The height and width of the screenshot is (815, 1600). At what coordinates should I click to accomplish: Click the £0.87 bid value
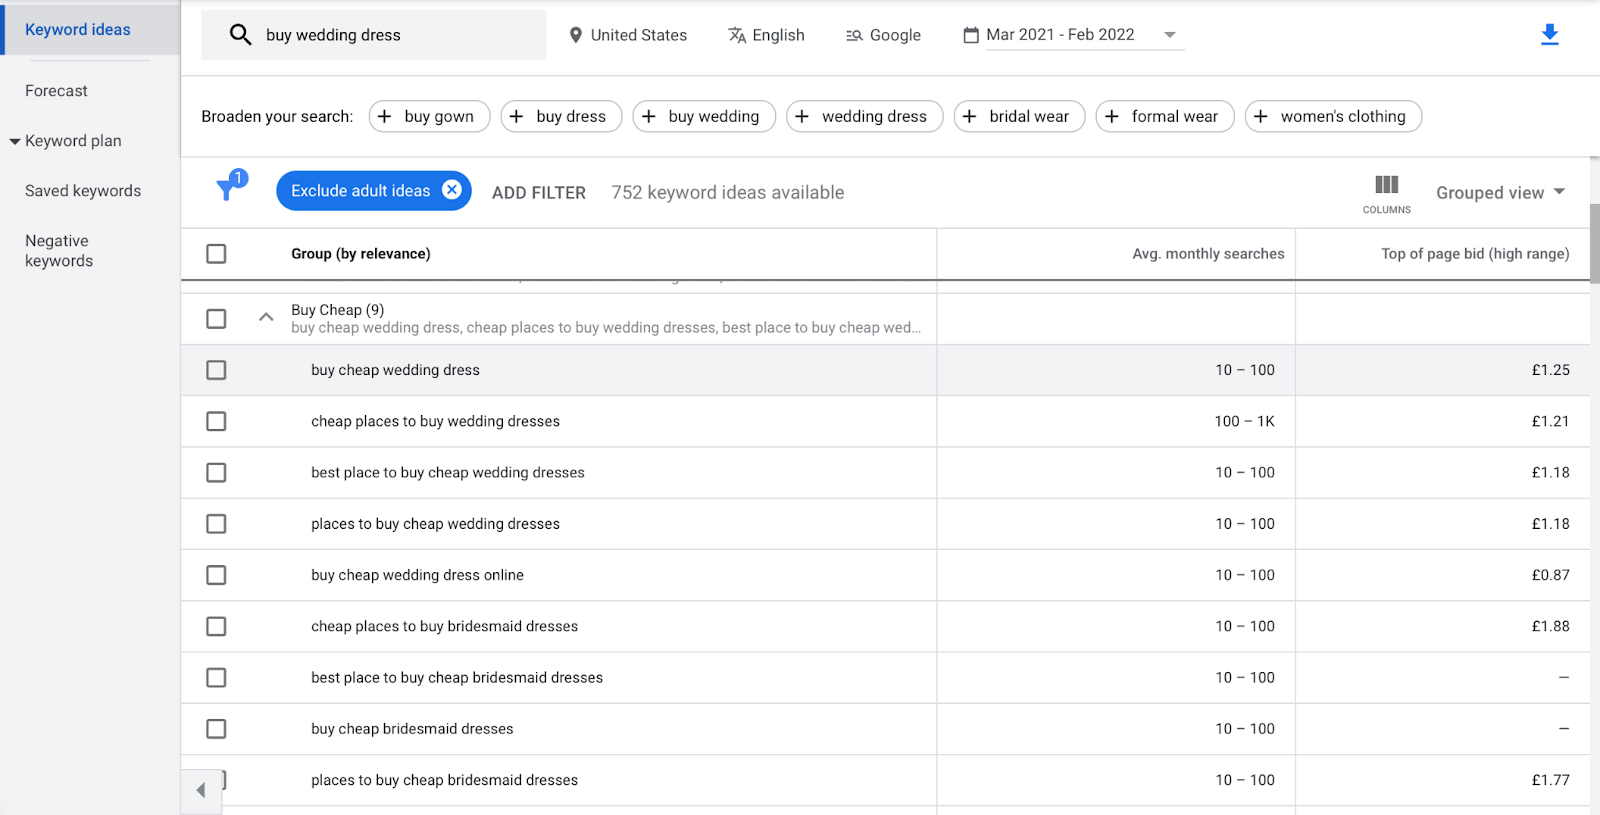click(1550, 575)
